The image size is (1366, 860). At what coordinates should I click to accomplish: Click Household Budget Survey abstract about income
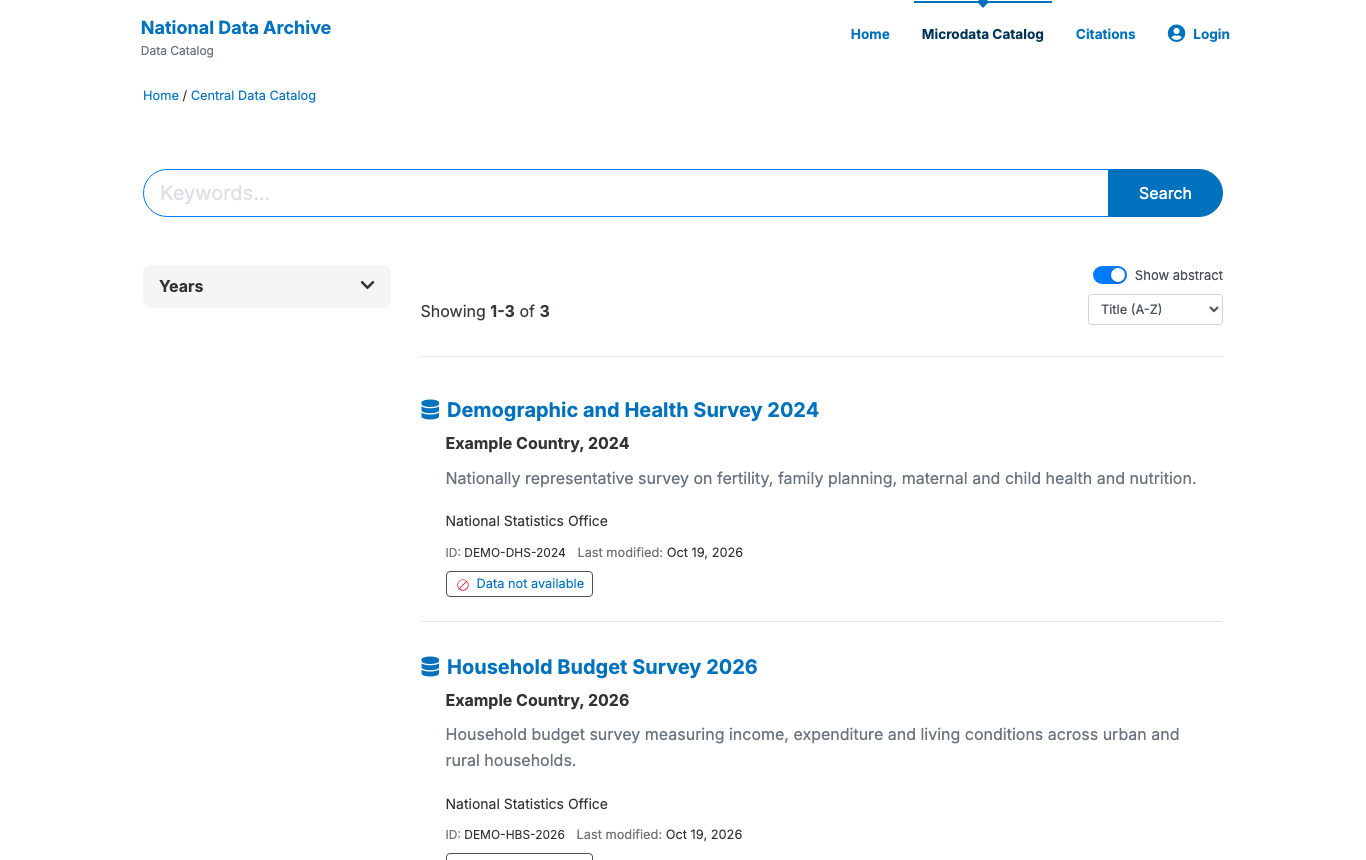click(x=812, y=747)
